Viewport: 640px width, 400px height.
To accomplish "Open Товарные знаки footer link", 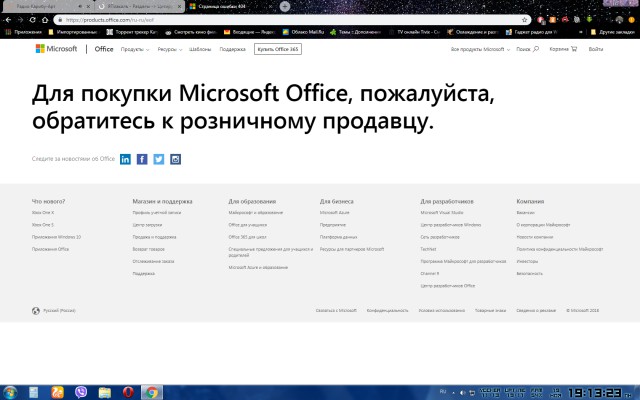I will pos(490,311).
